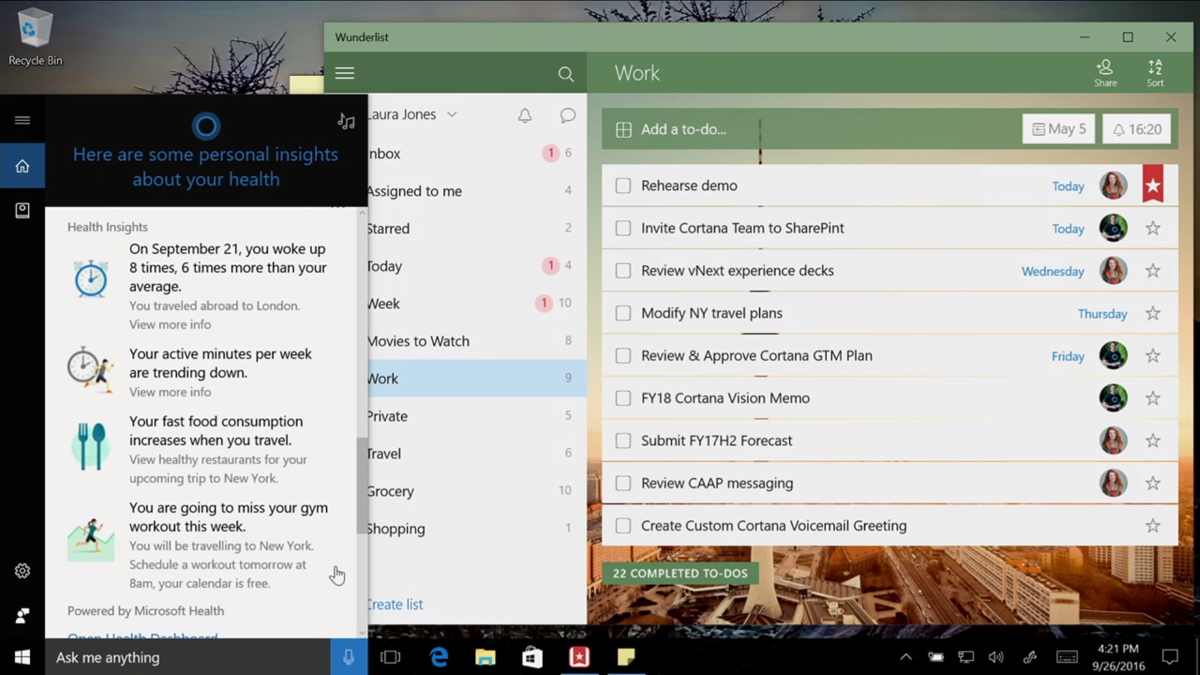The height and width of the screenshot is (675, 1200).
Task: Open Action Center notifications icon
Action: pyautogui.click(x=1170, y=657)
